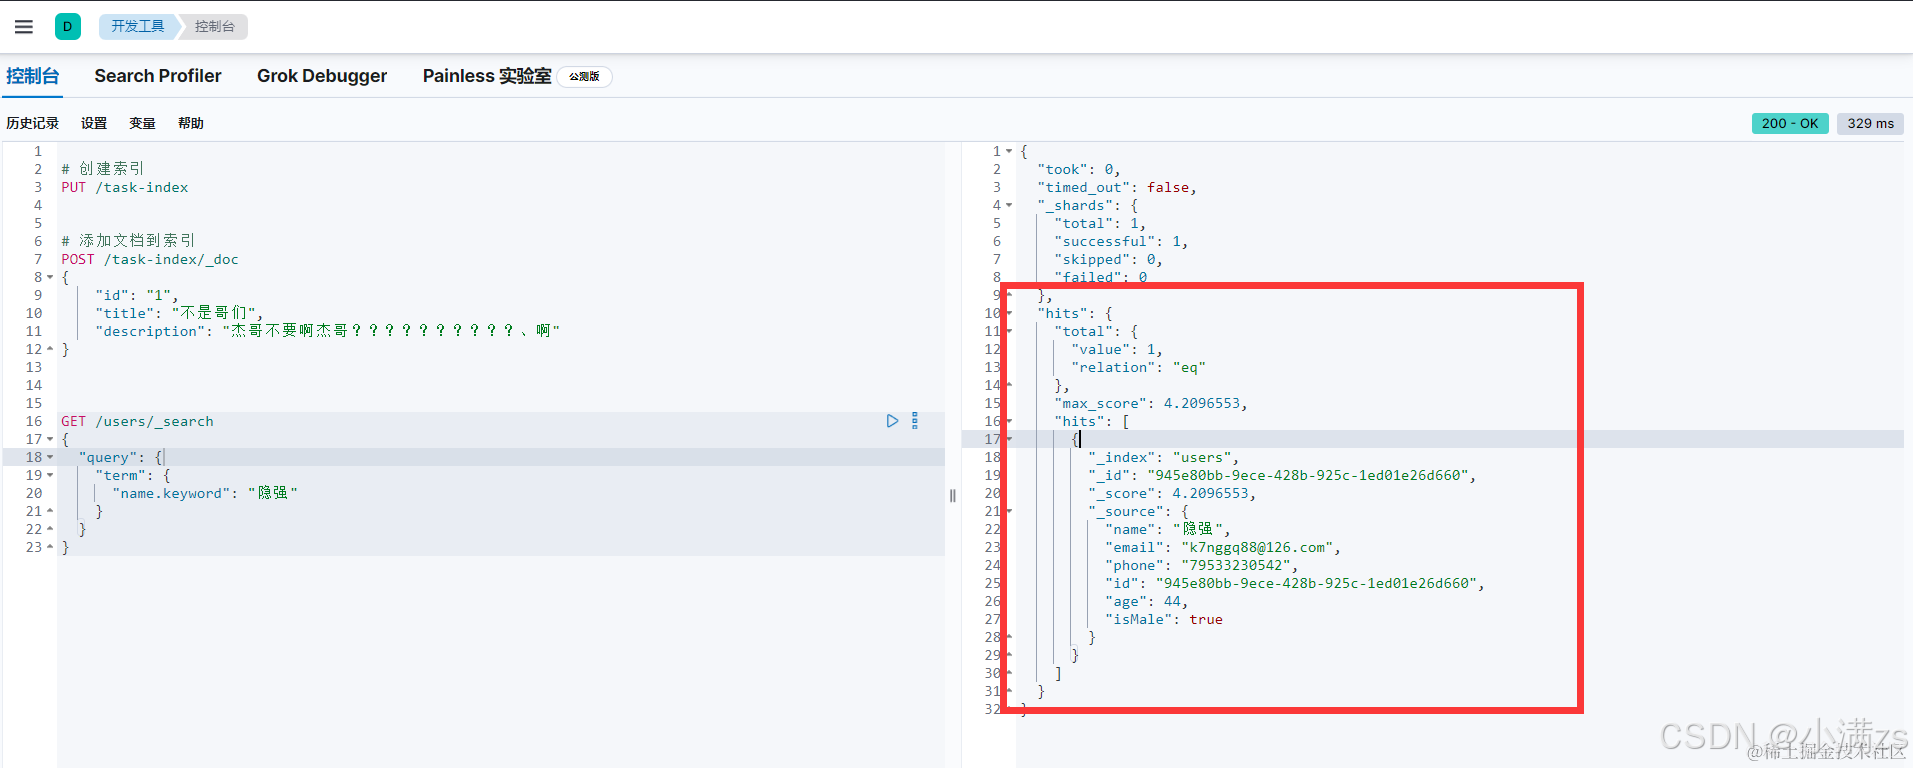Click "timed_out": false in response
The width and height of the screenshot is (1913, 768).
click(x=1116, y=187)
